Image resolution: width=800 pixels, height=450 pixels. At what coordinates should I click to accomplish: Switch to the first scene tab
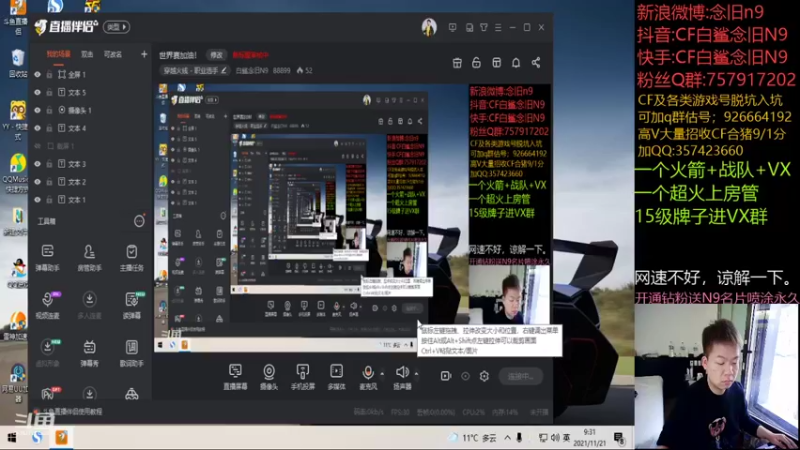[x=59, y=54]
